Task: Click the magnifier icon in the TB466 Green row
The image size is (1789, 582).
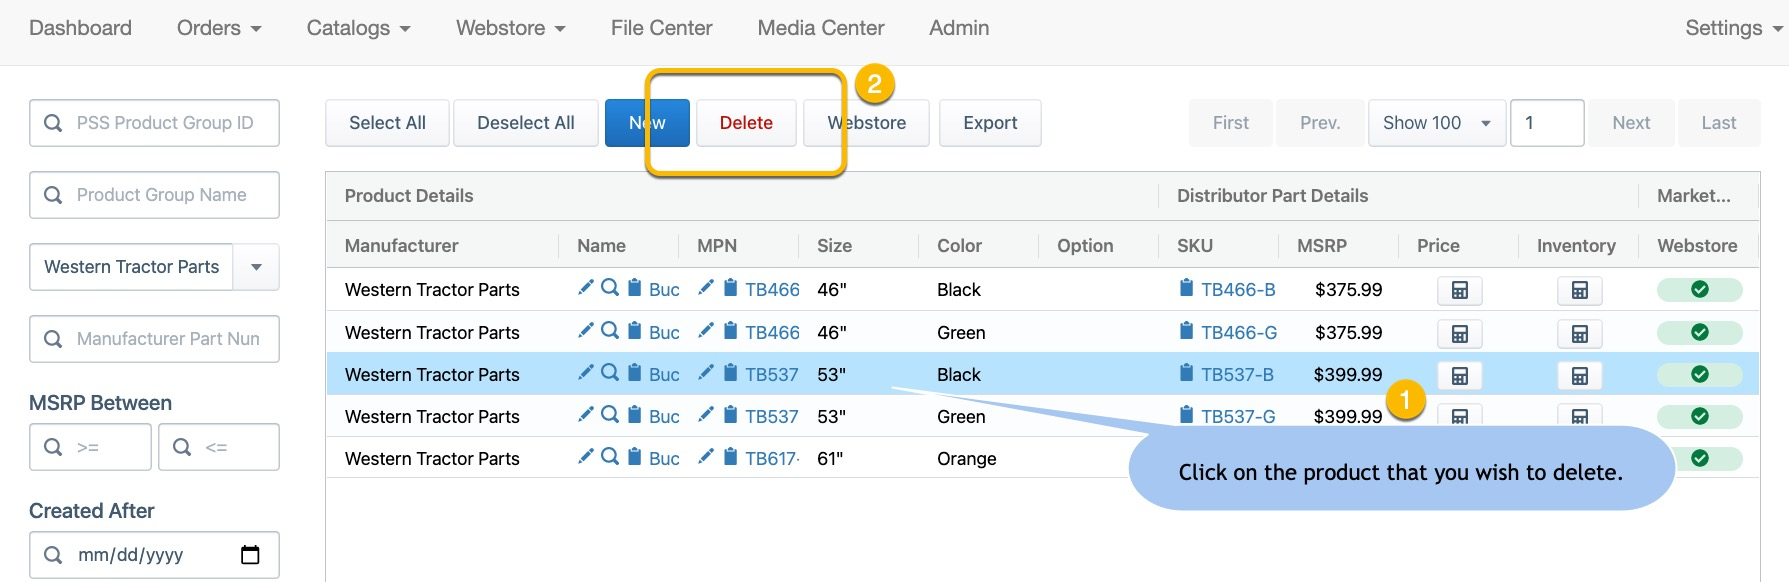Action: 610,330
